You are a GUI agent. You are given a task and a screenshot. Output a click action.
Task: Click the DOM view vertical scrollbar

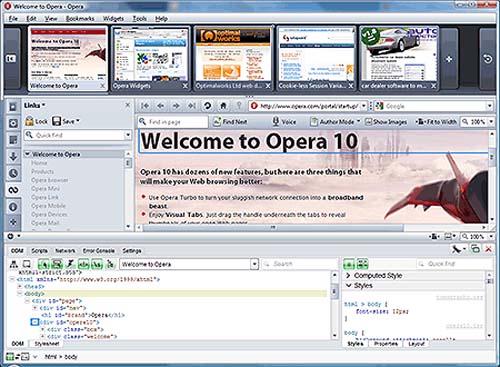click(x=334, y=292)
